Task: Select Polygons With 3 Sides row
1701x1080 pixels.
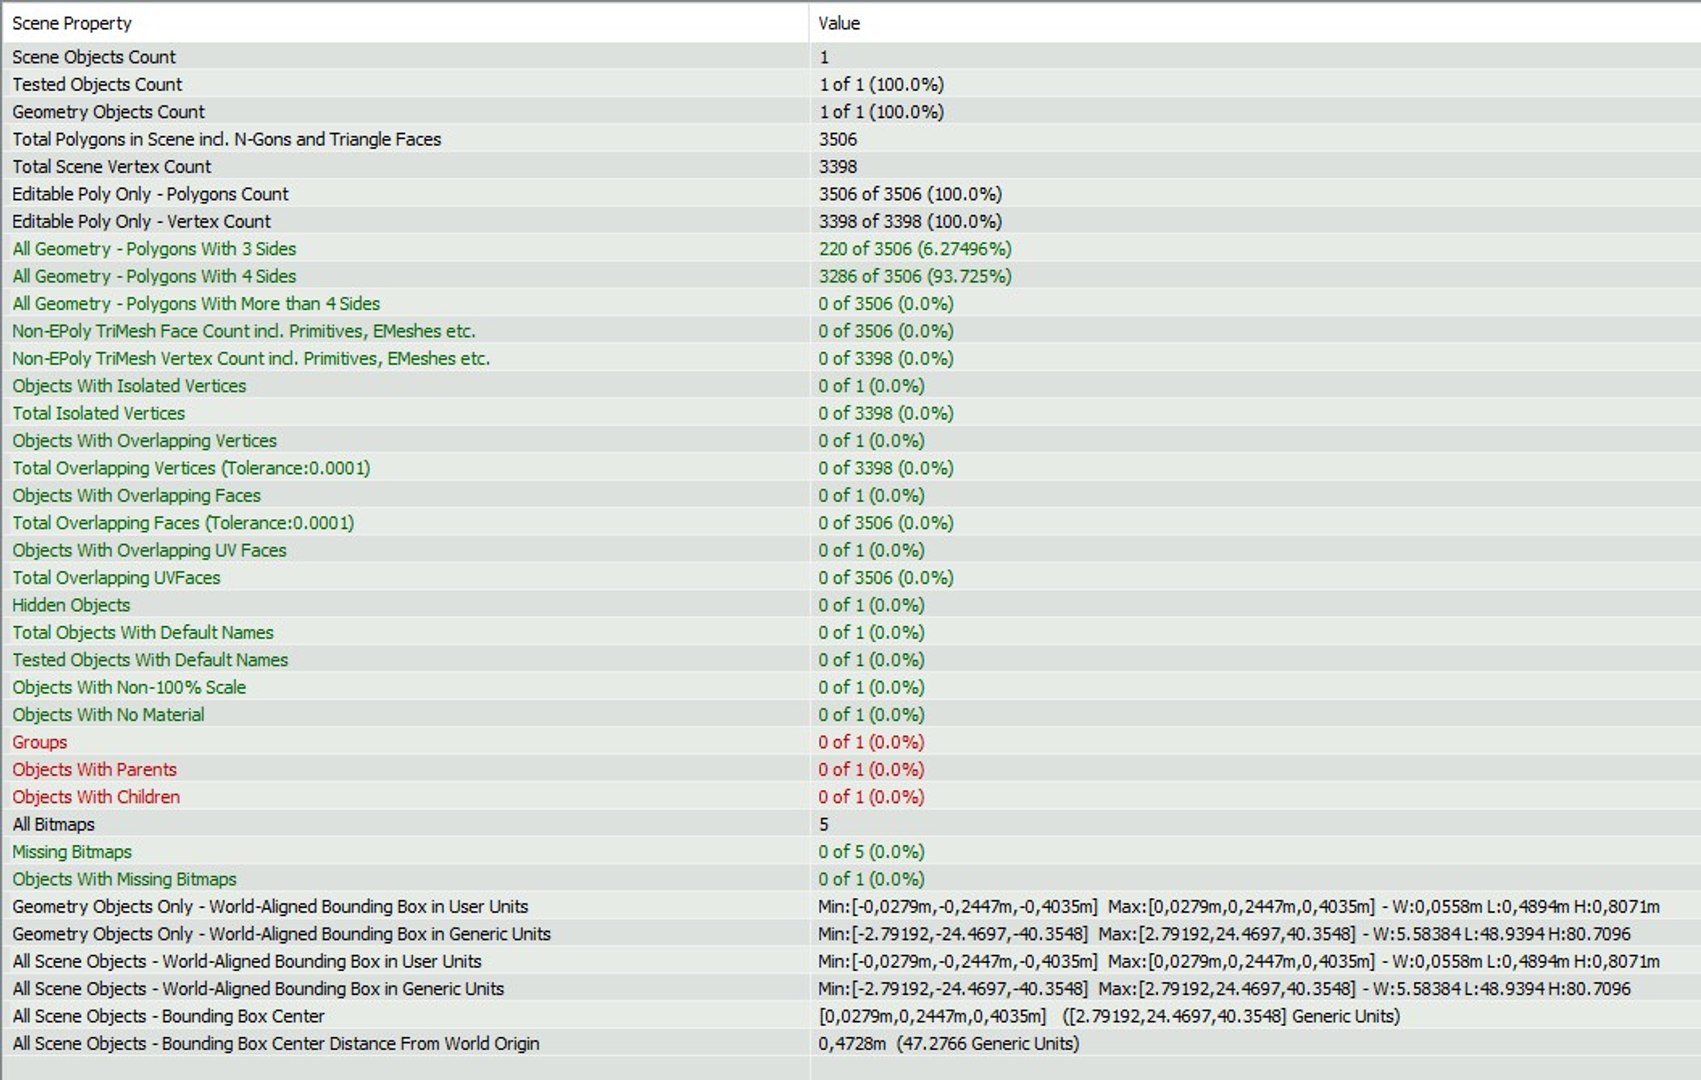Action: (850, 249)
